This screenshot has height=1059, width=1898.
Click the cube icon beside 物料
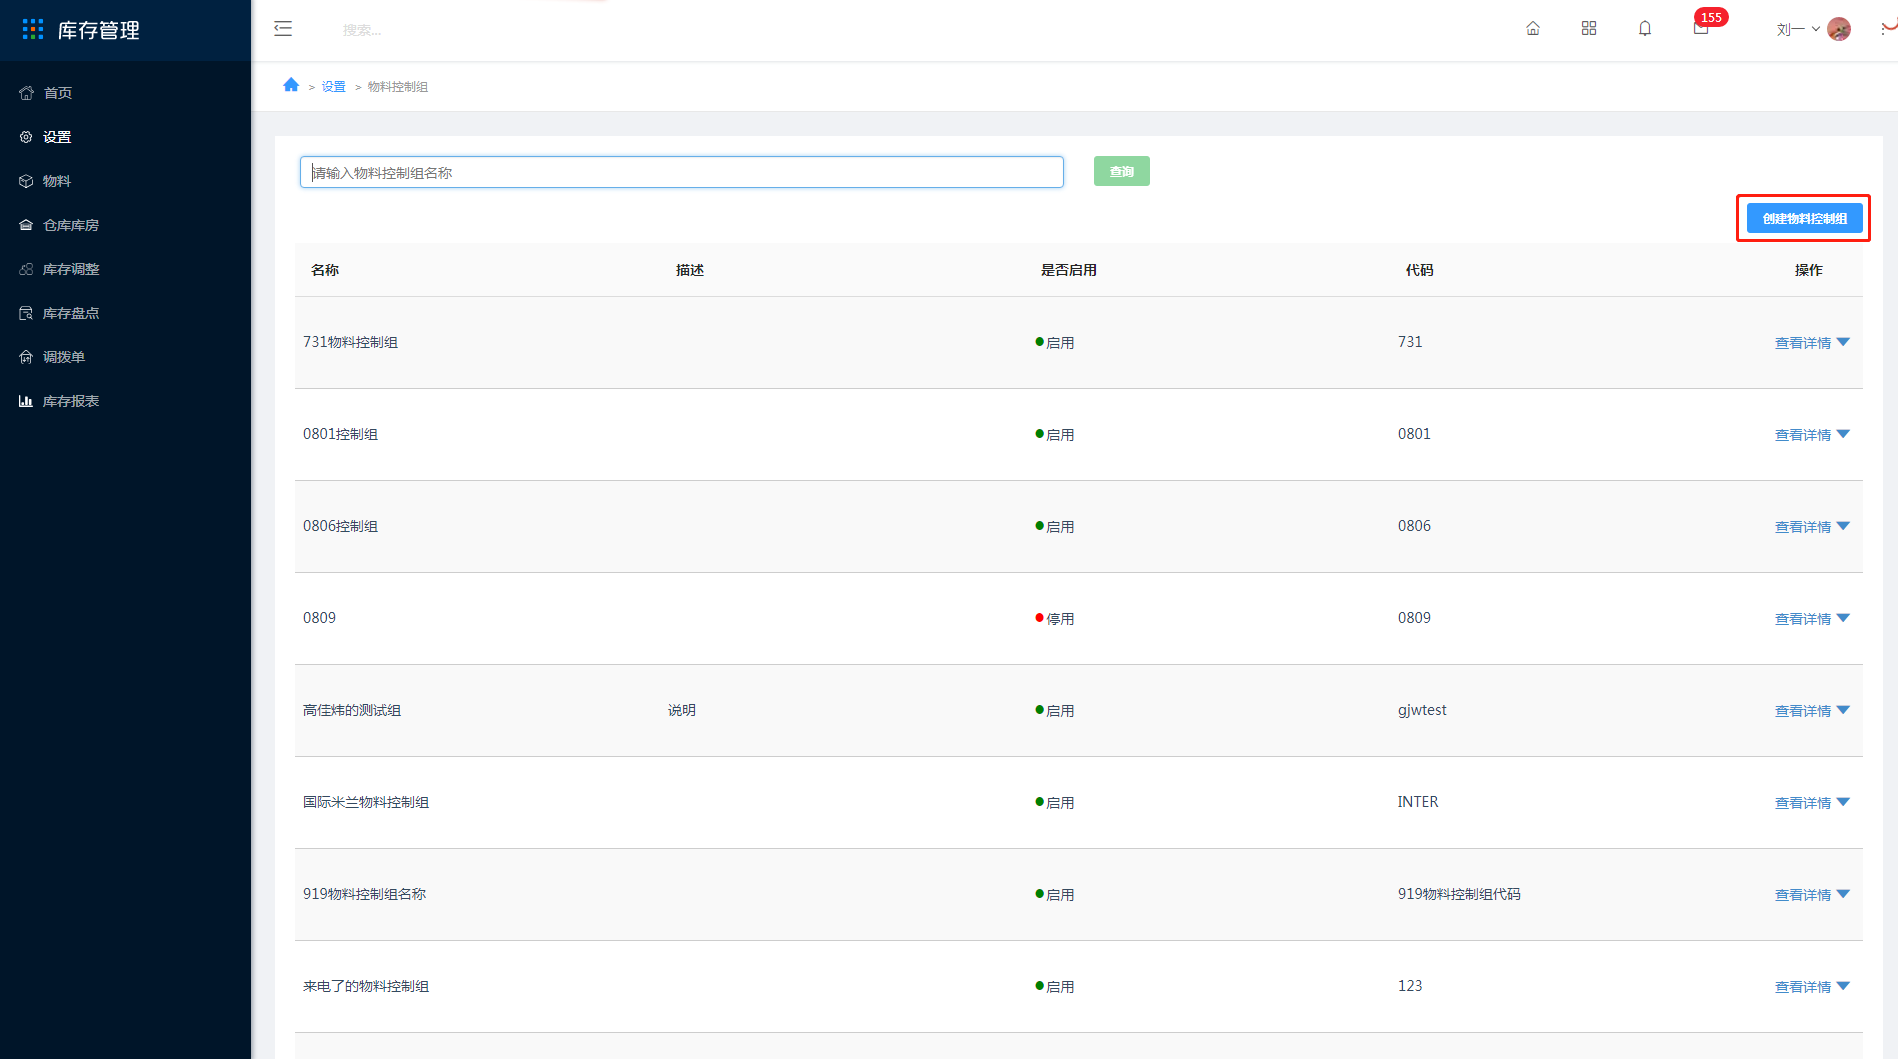point(26,181)
